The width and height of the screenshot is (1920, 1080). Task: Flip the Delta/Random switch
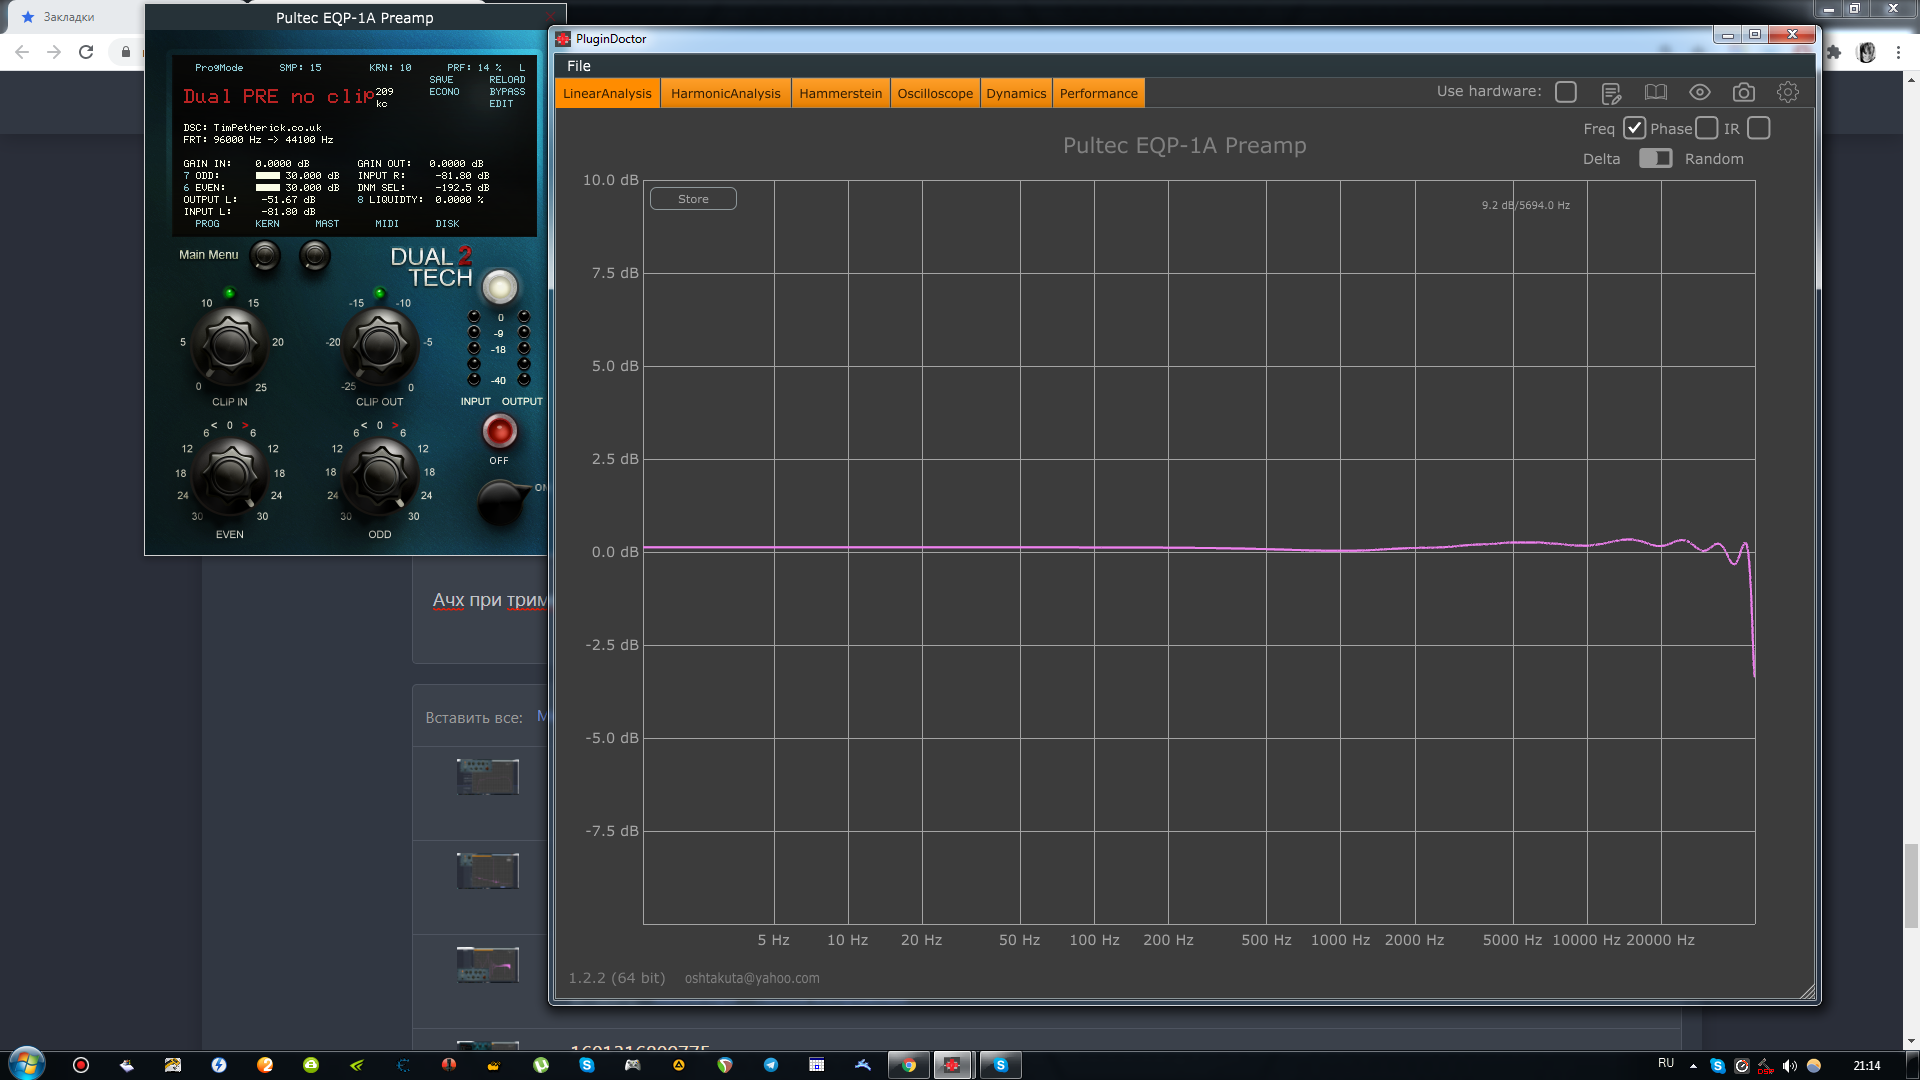(1655, 158)
